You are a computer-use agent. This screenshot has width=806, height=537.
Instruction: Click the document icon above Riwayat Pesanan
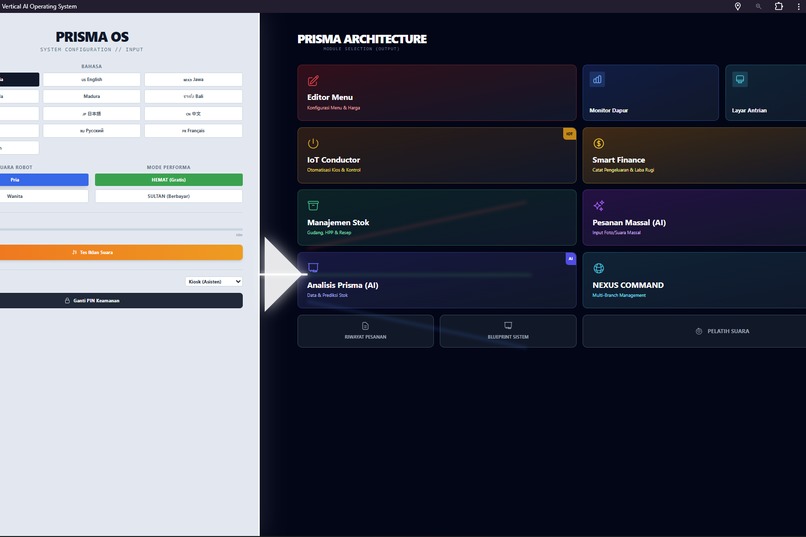[x=365, y=326]
